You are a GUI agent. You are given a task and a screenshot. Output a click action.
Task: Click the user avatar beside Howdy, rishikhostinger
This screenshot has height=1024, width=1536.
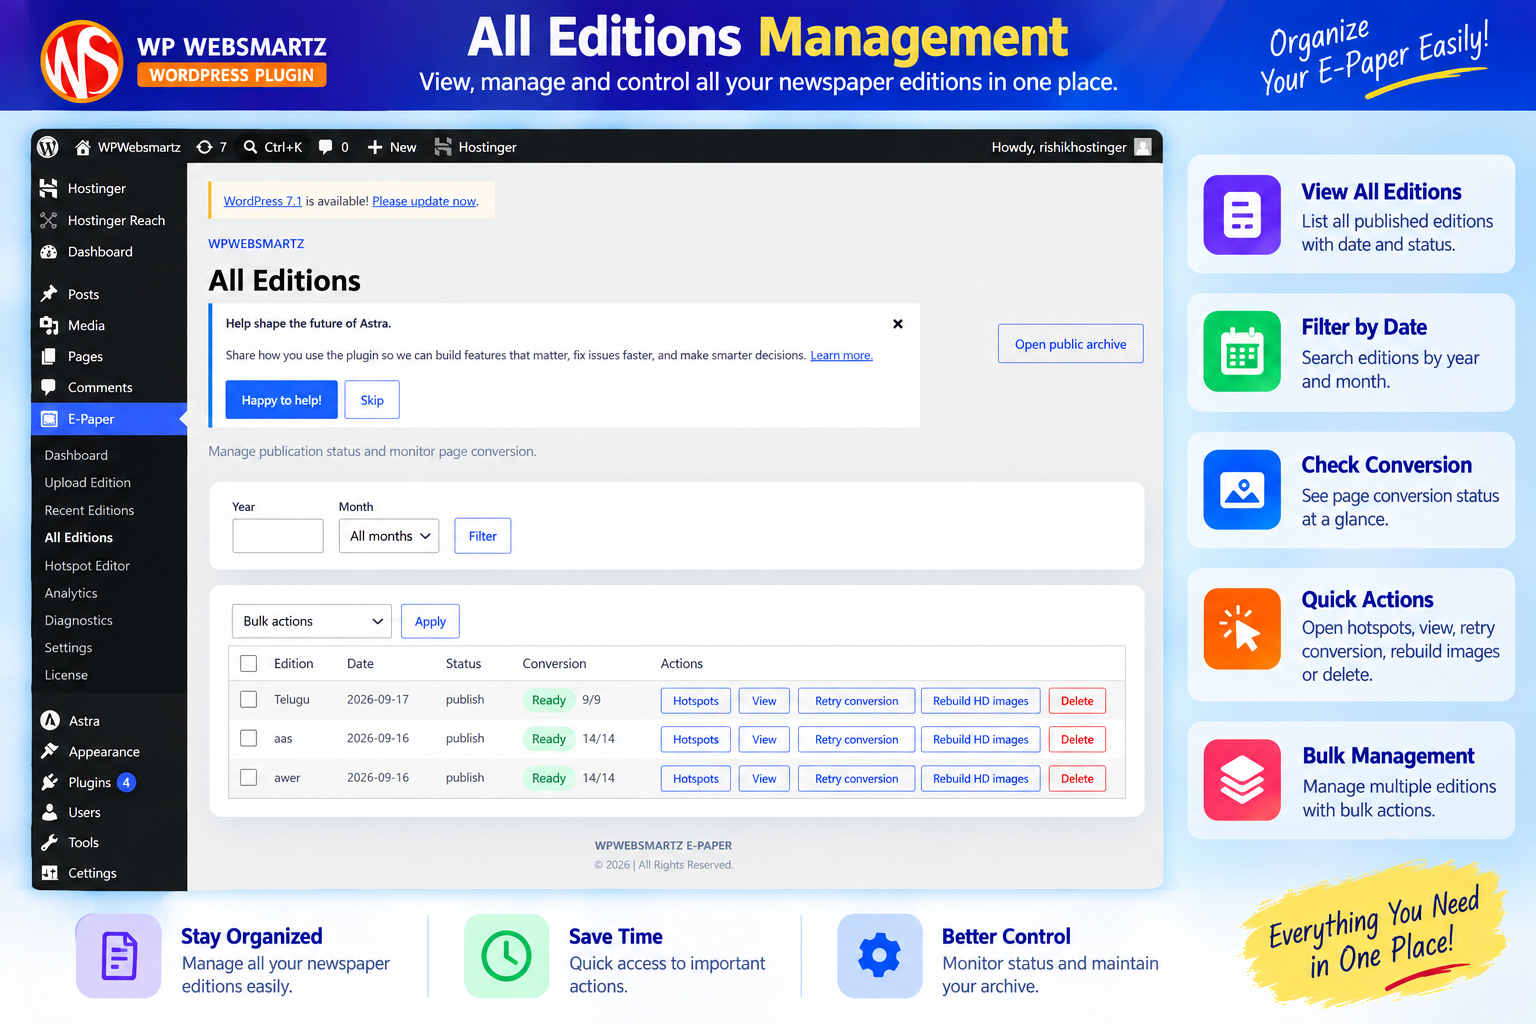[x=1143, y=147]
